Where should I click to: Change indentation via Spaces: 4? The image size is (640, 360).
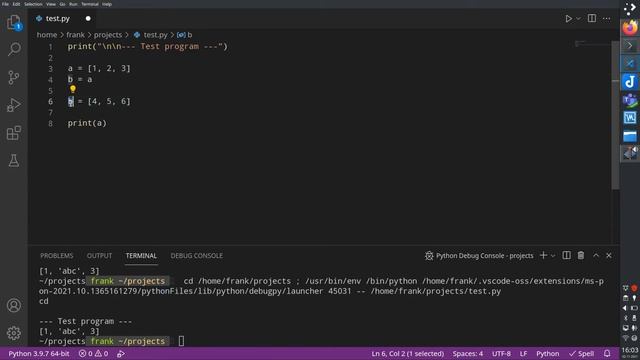tap(468, 353)
